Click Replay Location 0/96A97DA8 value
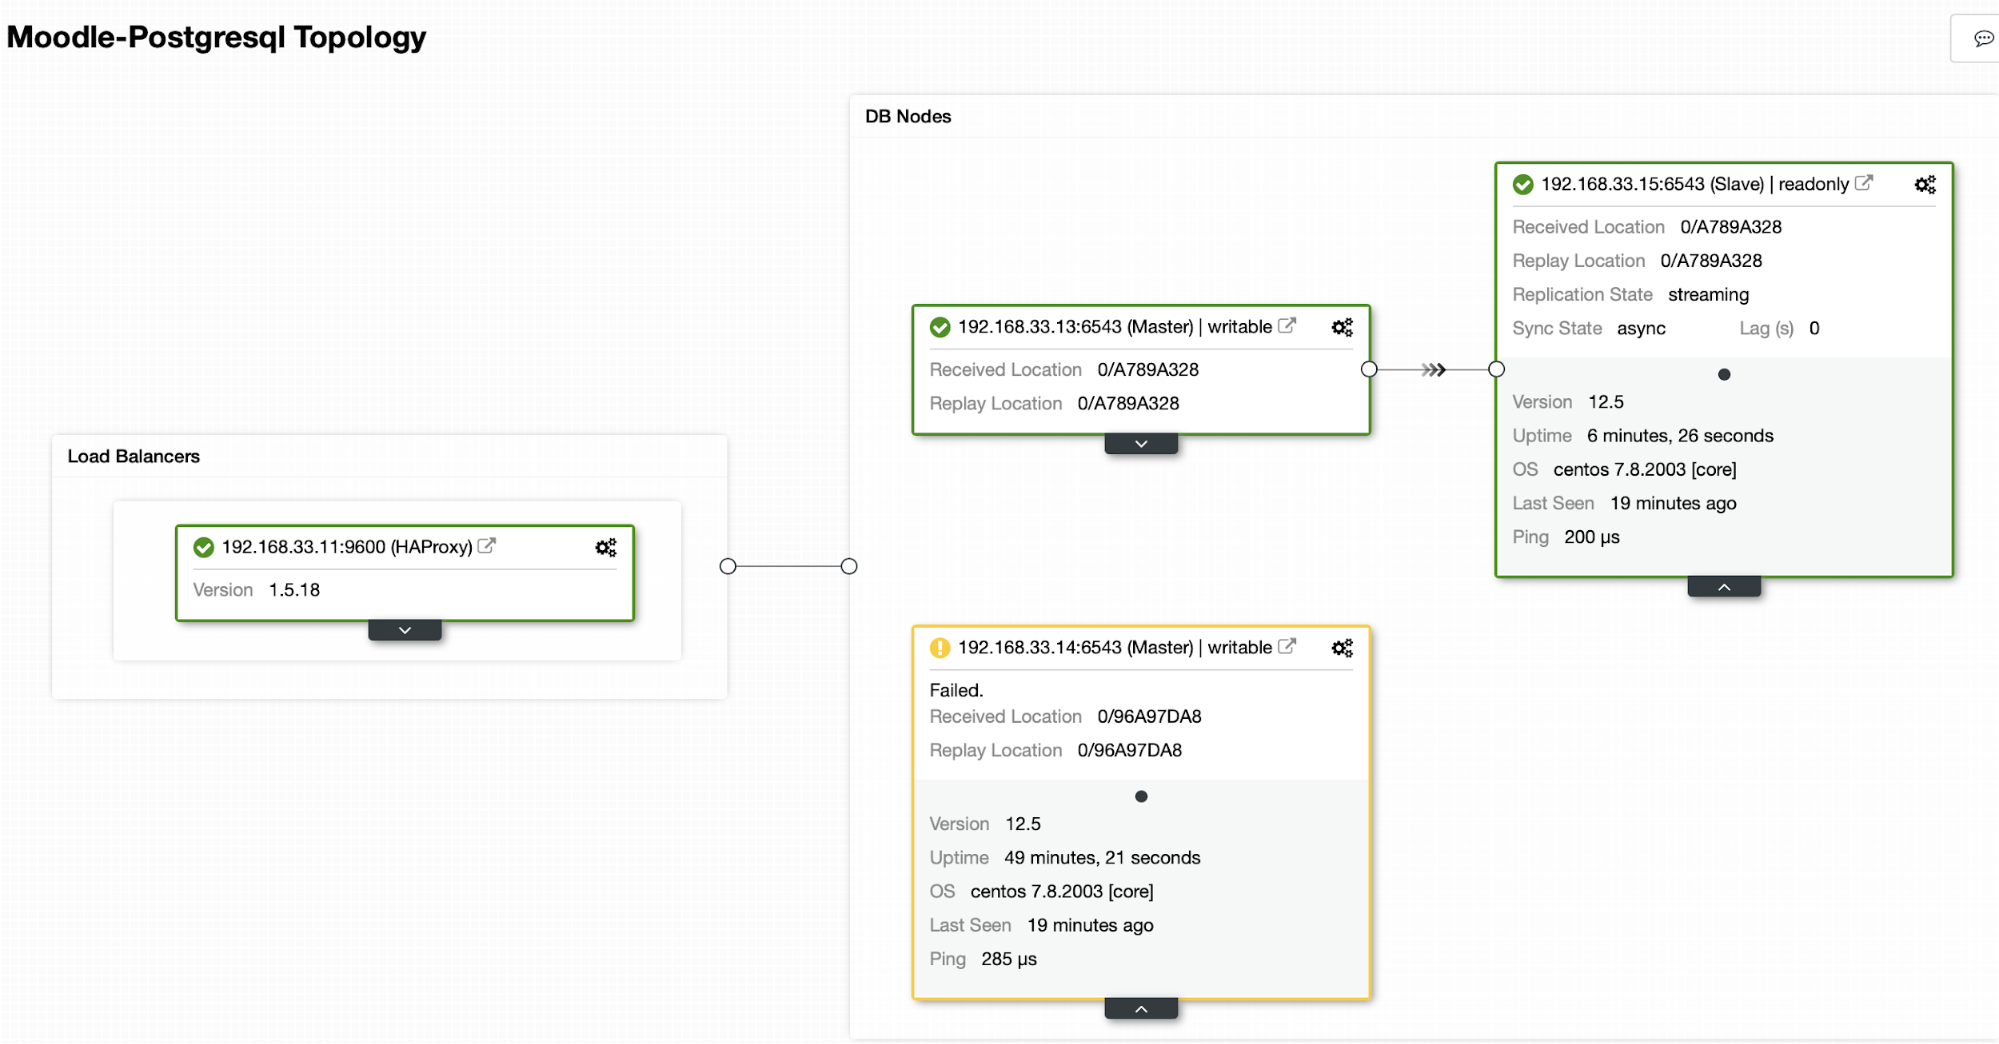Image resolution: width=1999 pixels, height=1044 pixels. coord(1129,751)
